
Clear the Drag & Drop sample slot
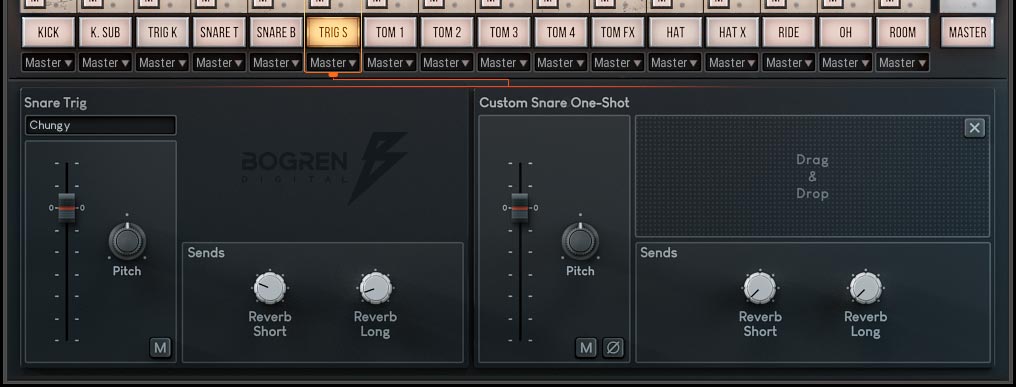point(975,128)
